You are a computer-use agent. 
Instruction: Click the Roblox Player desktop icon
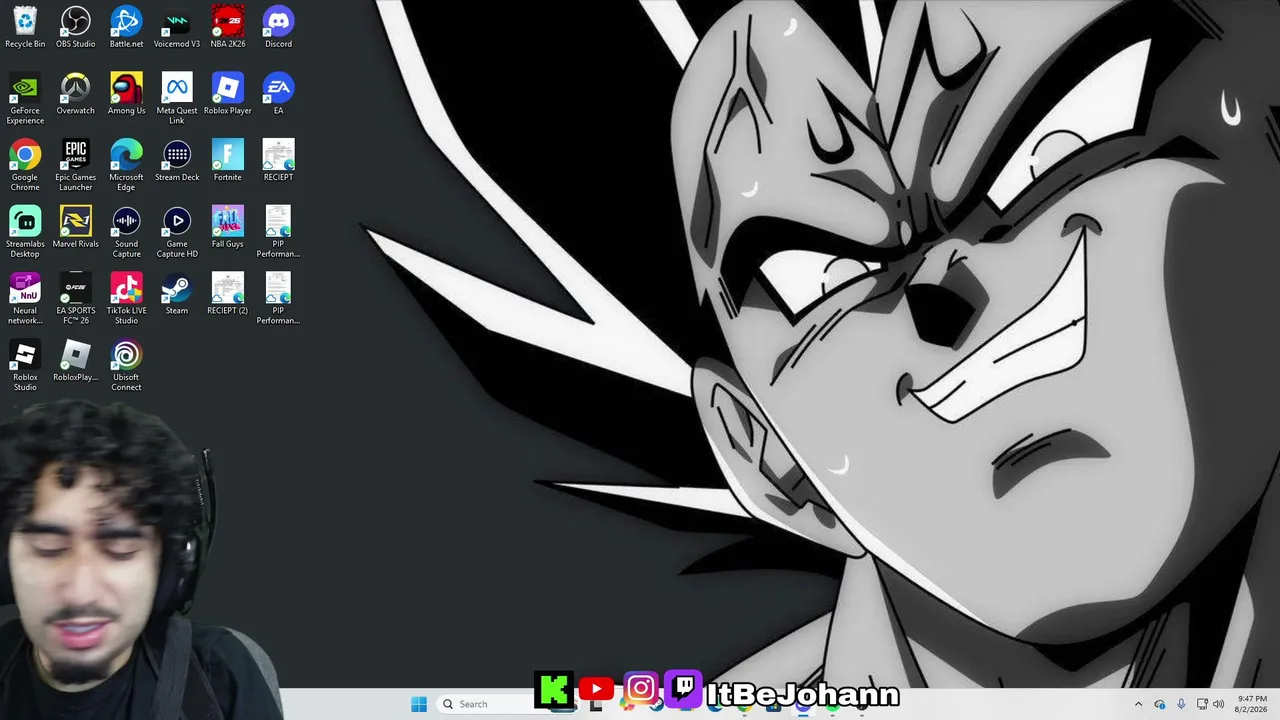(x=228, y=94)
